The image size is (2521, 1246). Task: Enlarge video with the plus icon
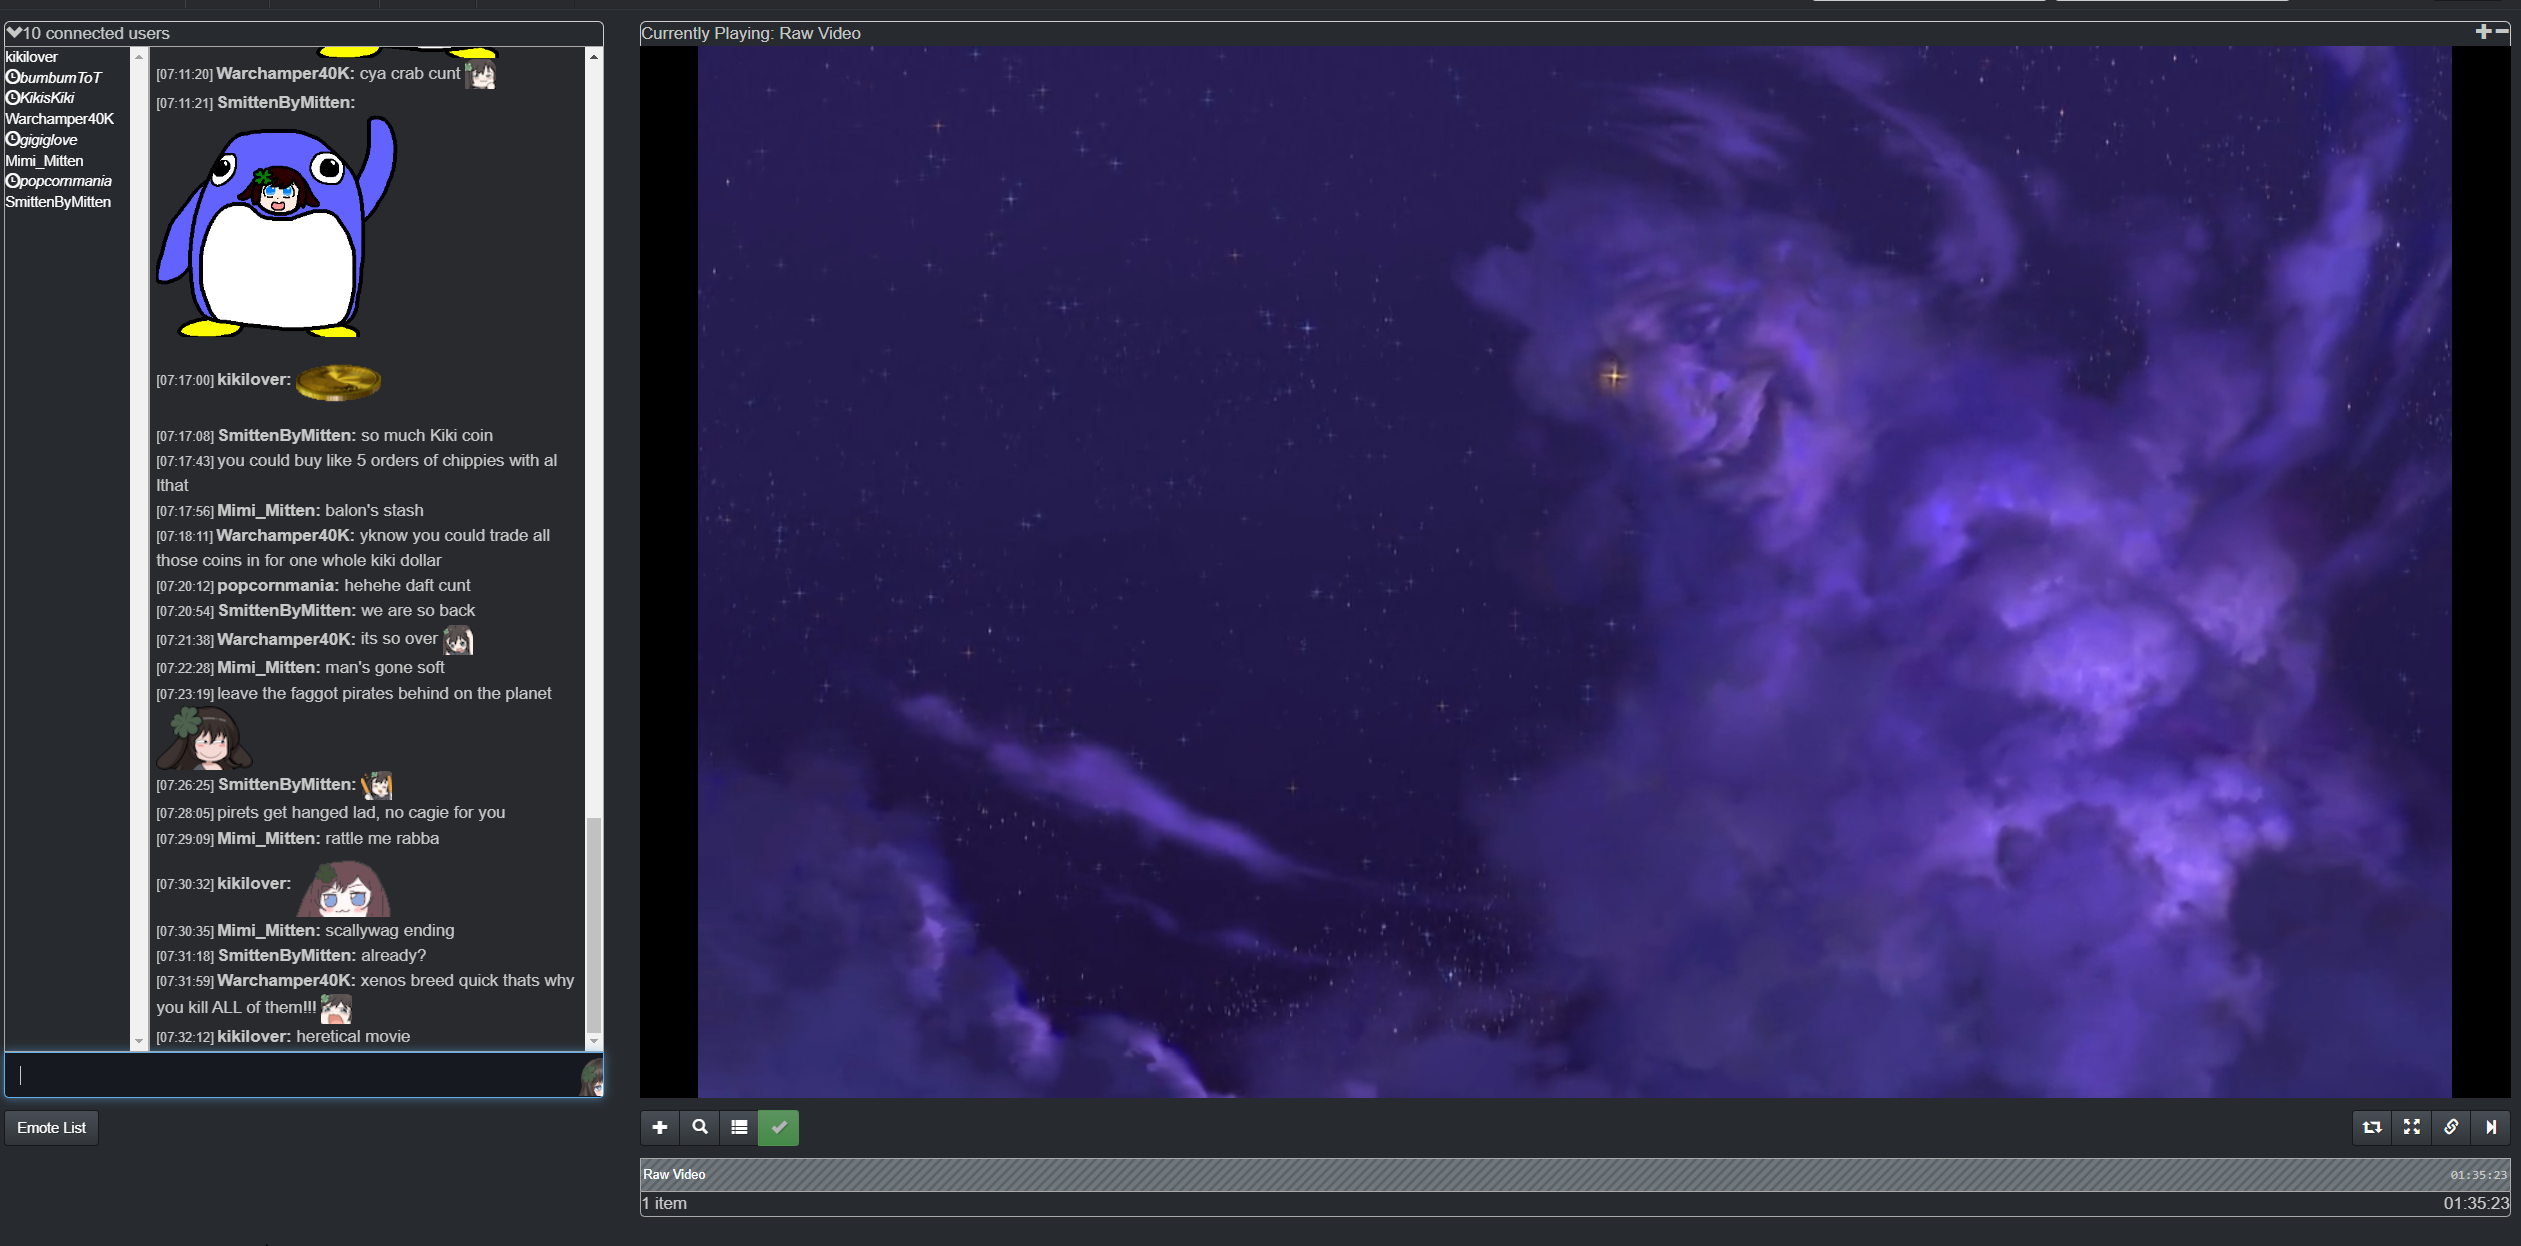[x=2483, y=32]
